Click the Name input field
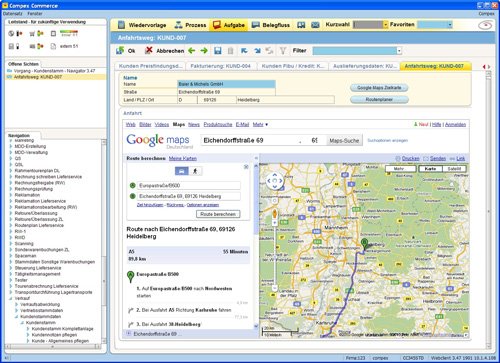This screenshot has width=500, height=363. (226, 84)
